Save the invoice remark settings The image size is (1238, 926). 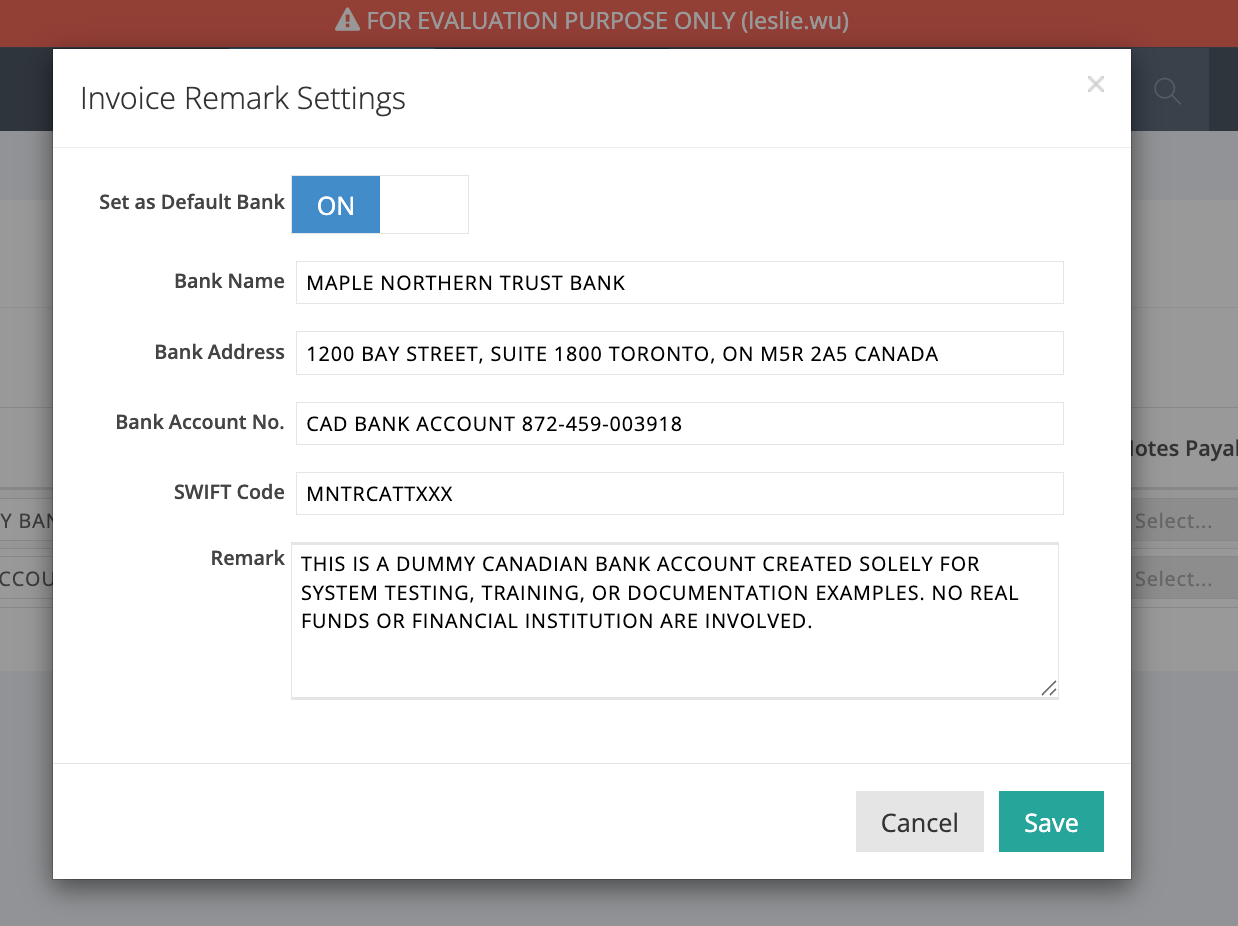pos(1051,821)
